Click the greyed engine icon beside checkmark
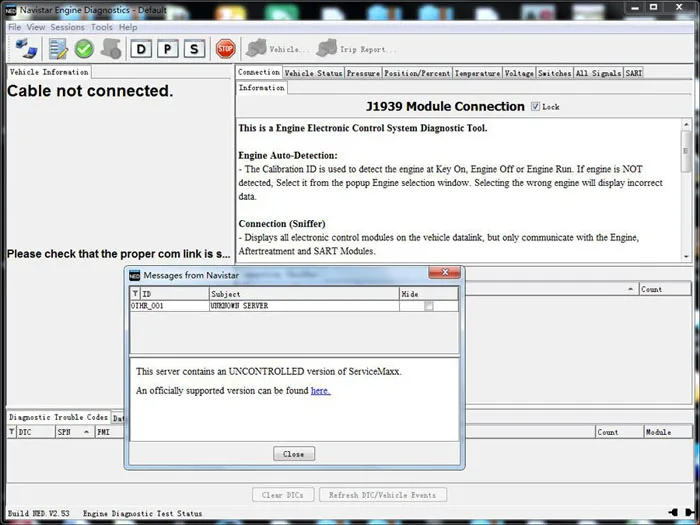This screenshot has width=700, height=525. click(111, 49)
